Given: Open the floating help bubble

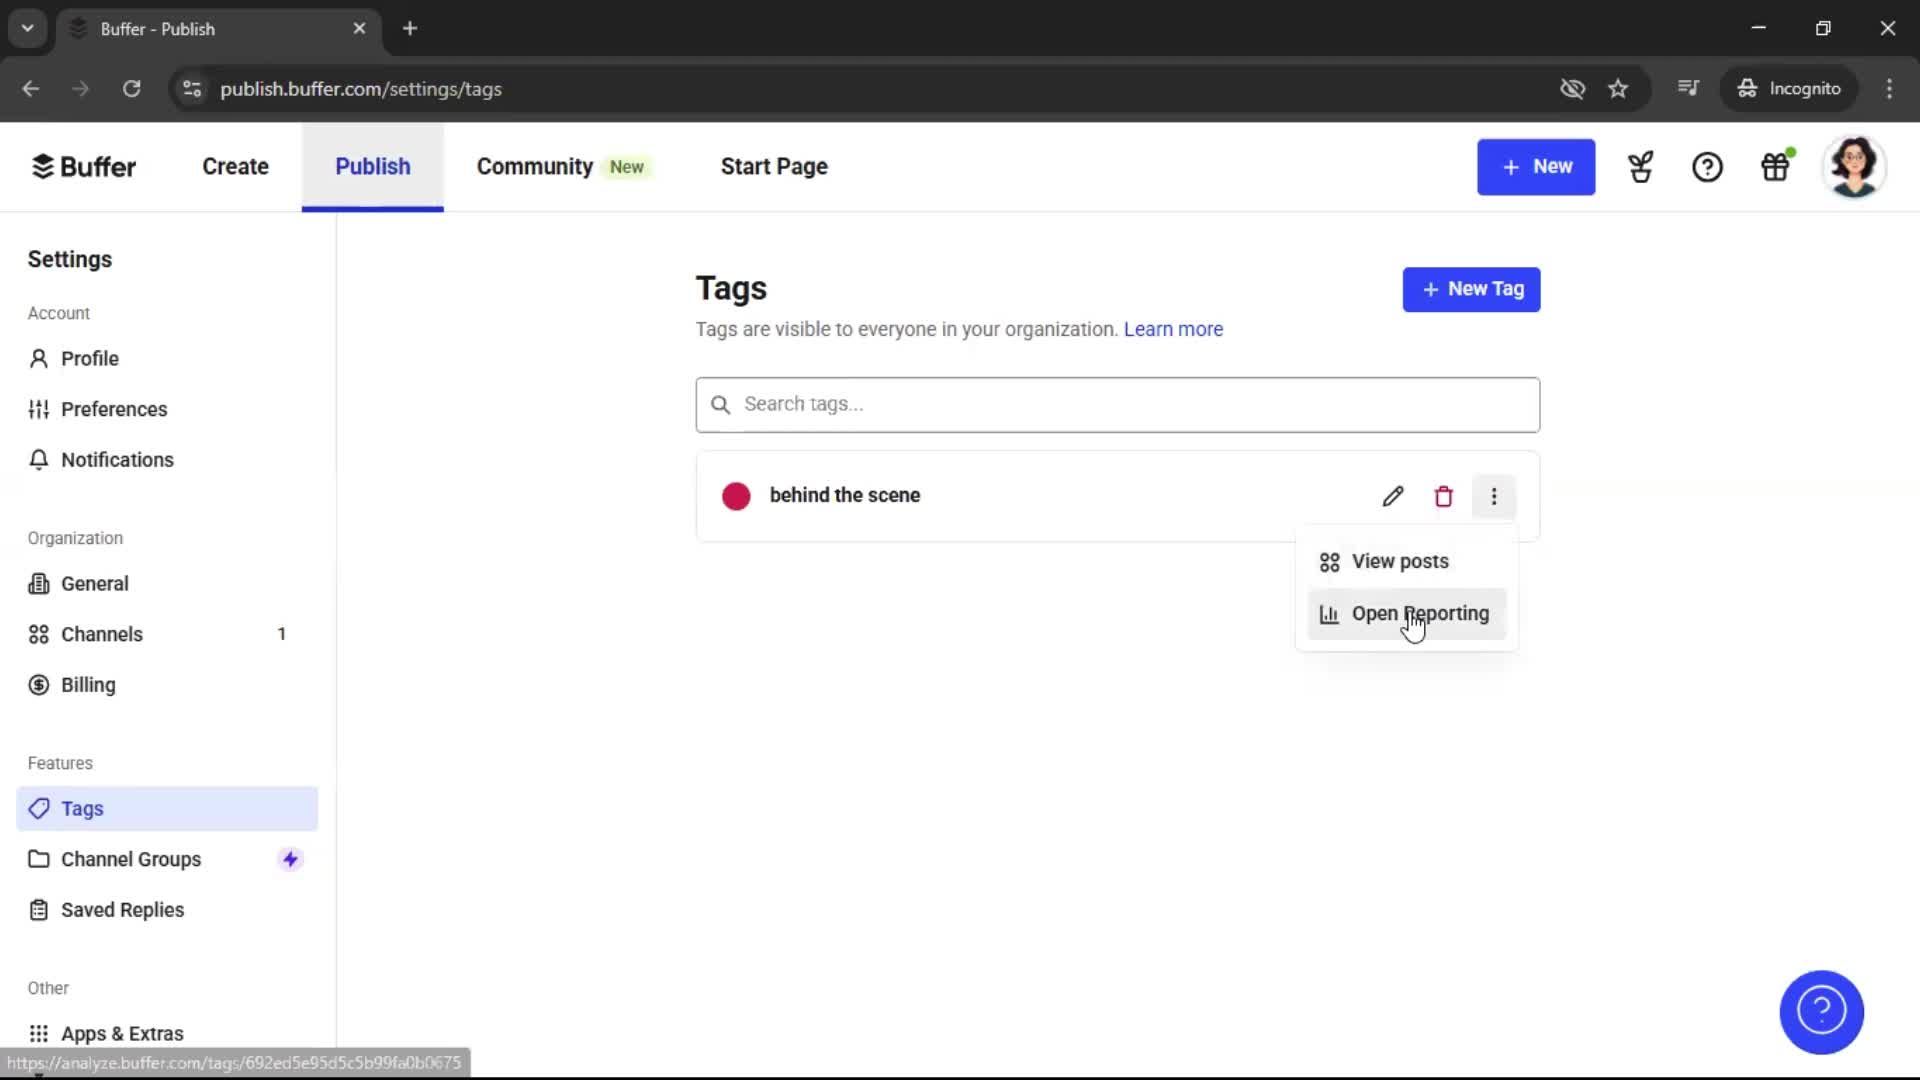Looking at the screenshot, I should pyautogui.click(x=1821, y=1012).
